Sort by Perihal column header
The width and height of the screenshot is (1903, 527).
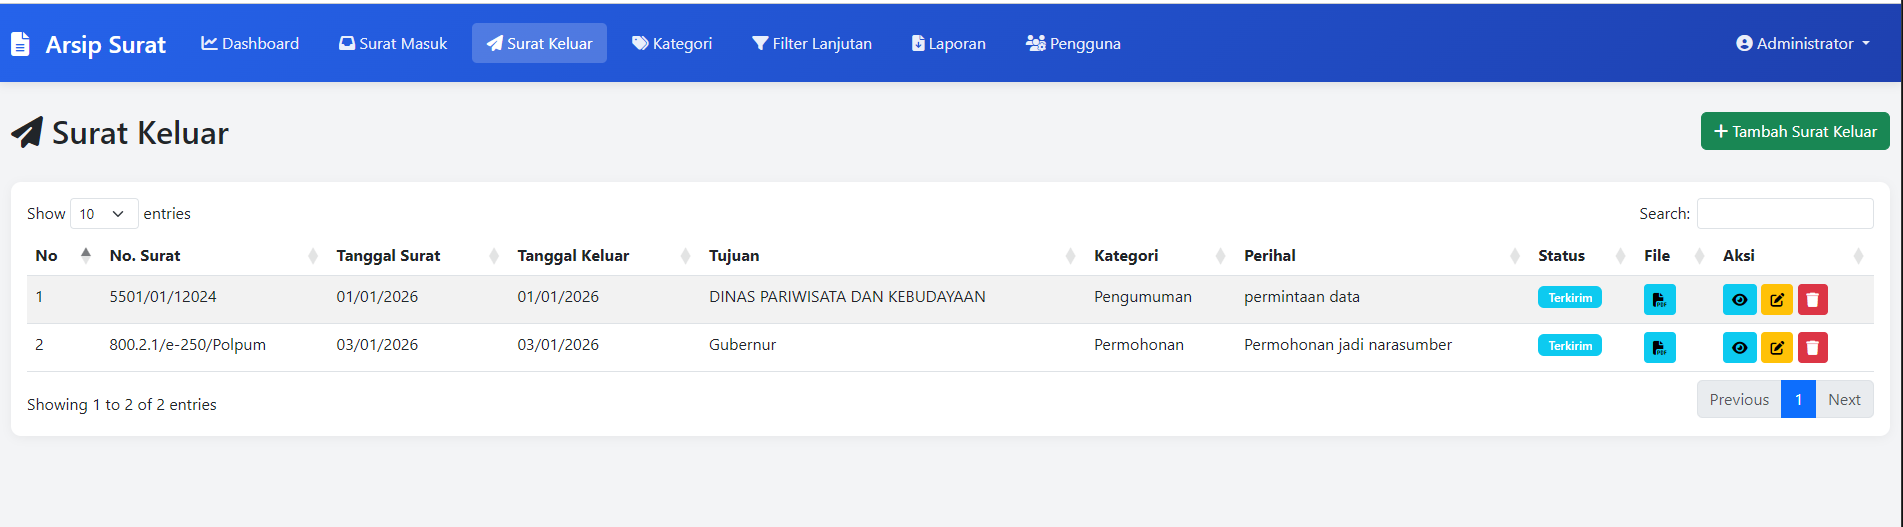coord(1382,255)
